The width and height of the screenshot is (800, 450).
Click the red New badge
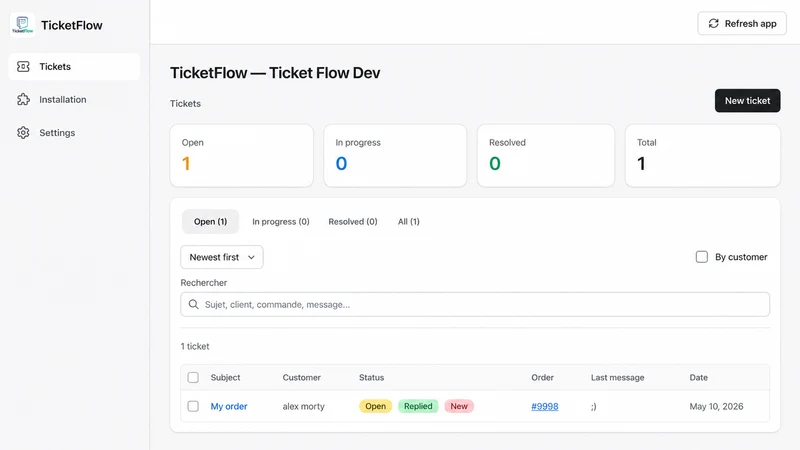tap(459, 406)
